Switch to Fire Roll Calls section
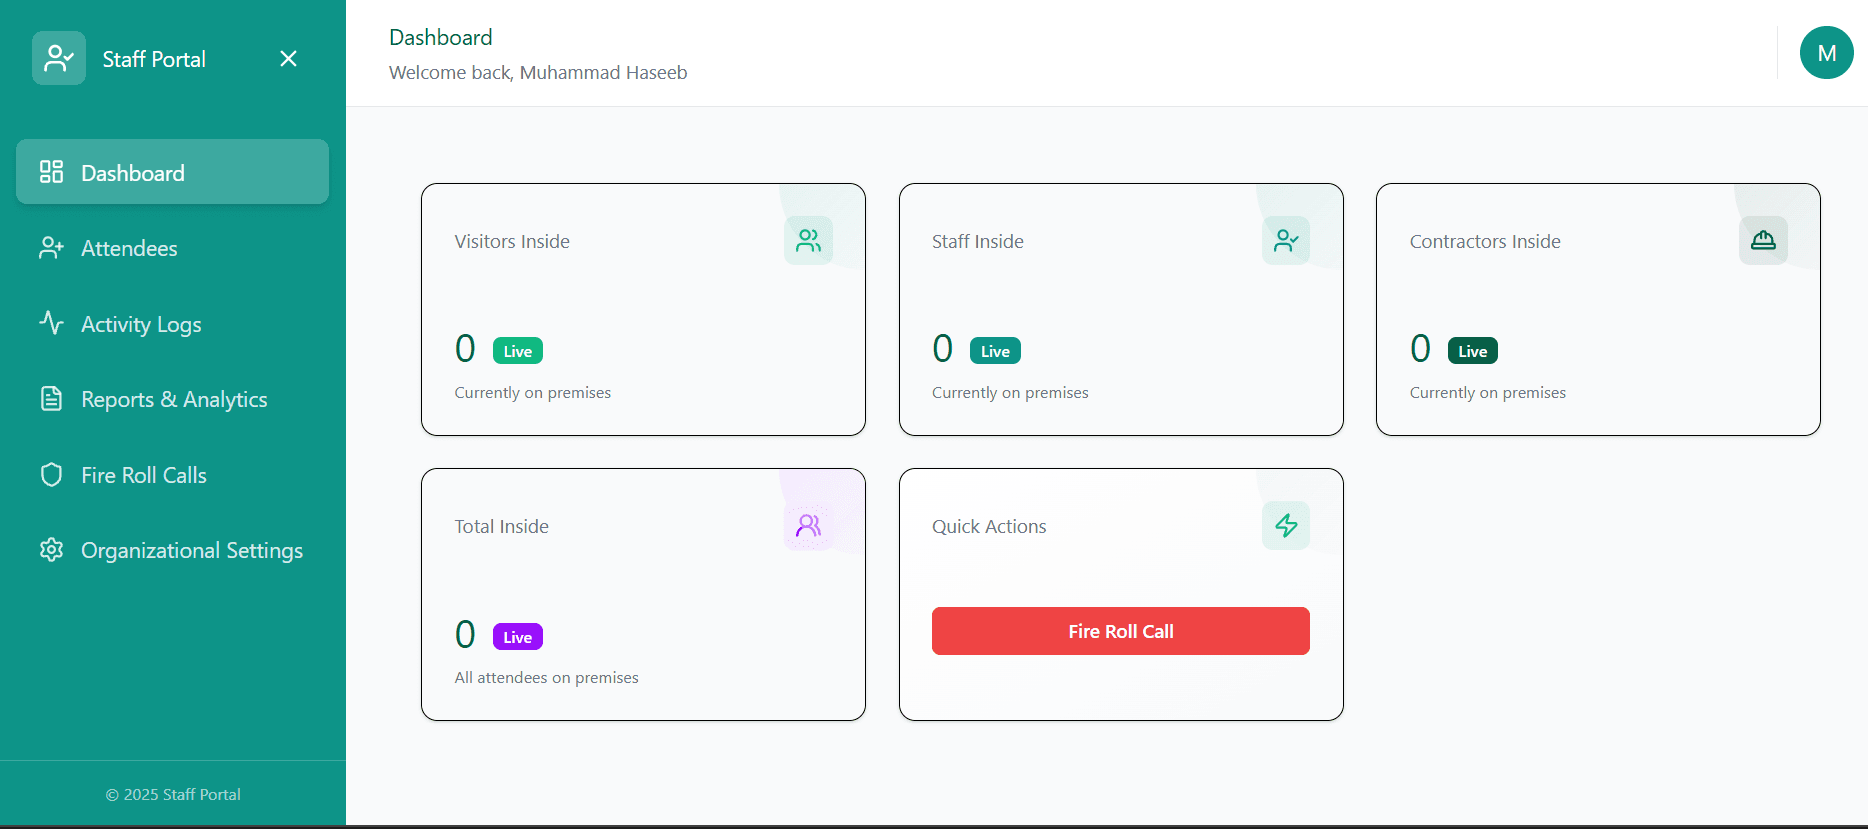This screenshot has height=829, width=1868. 144,474
